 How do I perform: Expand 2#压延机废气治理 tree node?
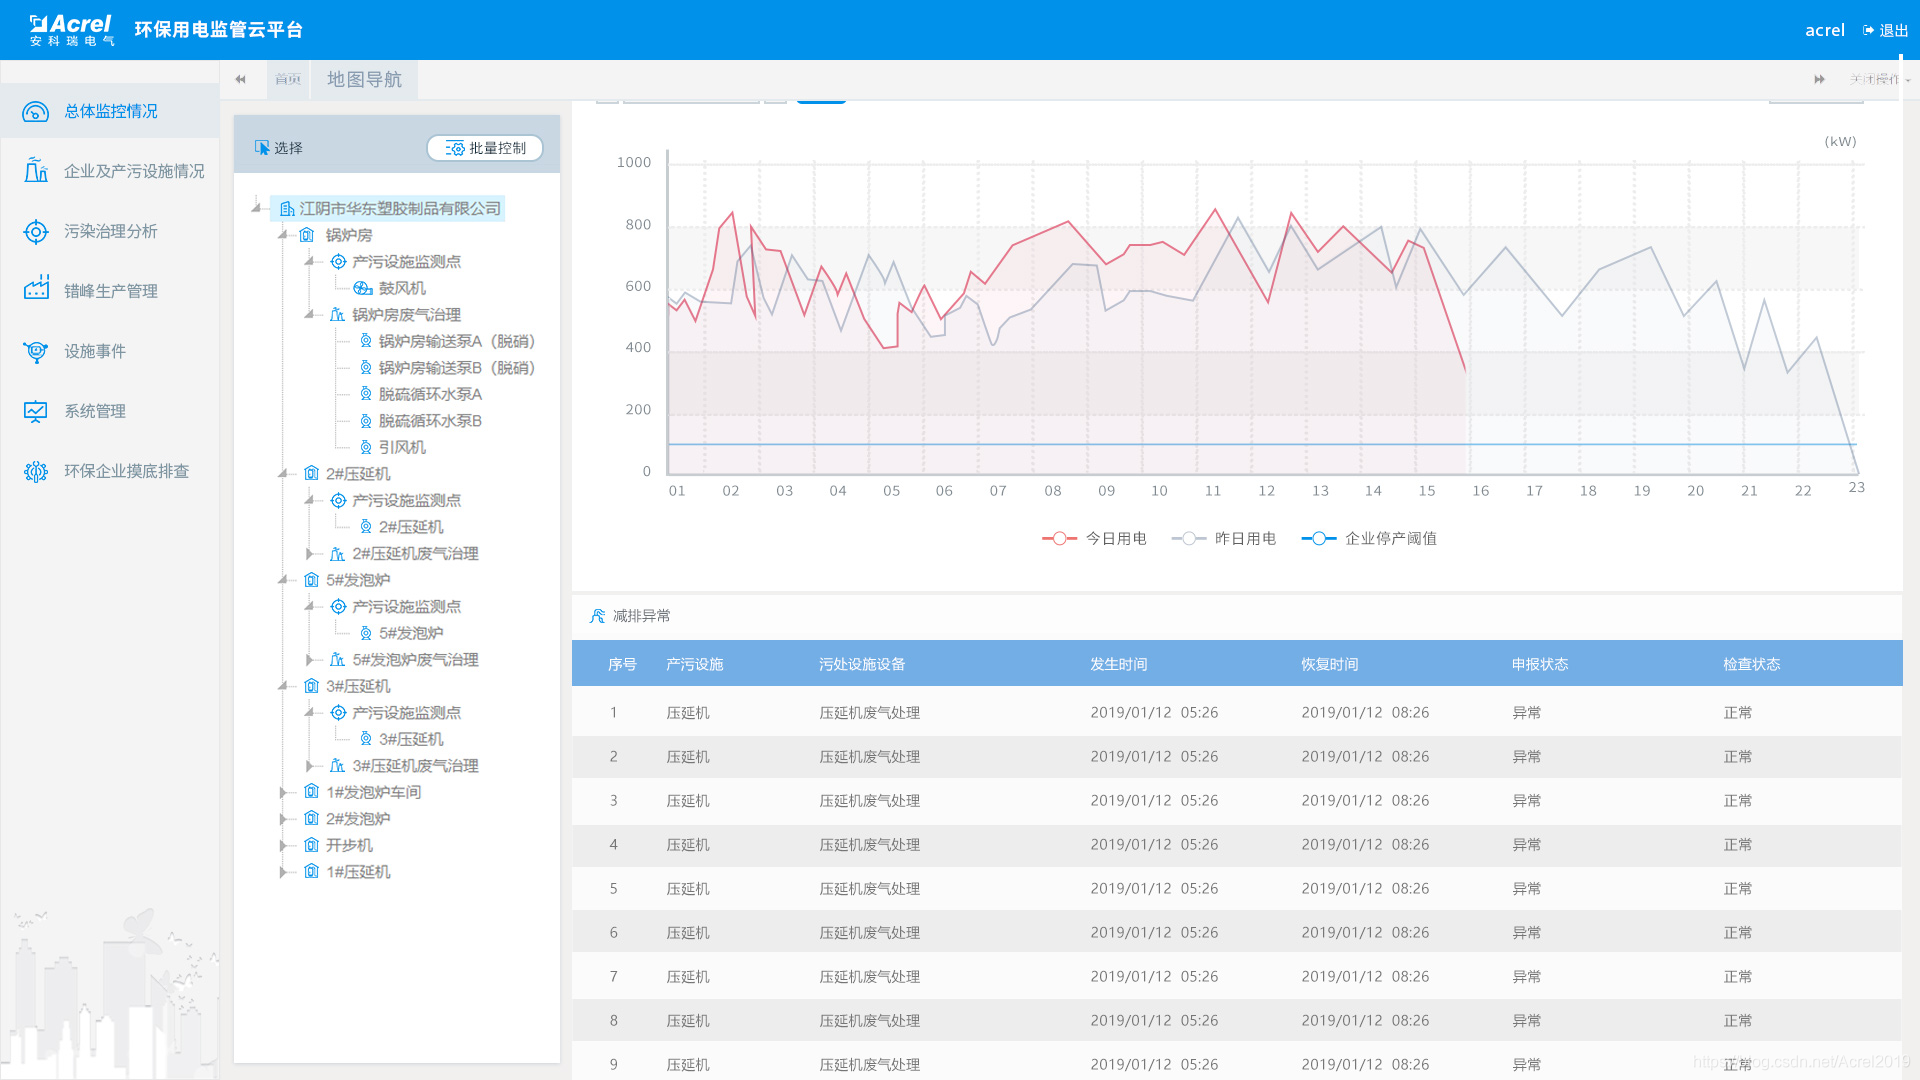(x=309, y=553)
